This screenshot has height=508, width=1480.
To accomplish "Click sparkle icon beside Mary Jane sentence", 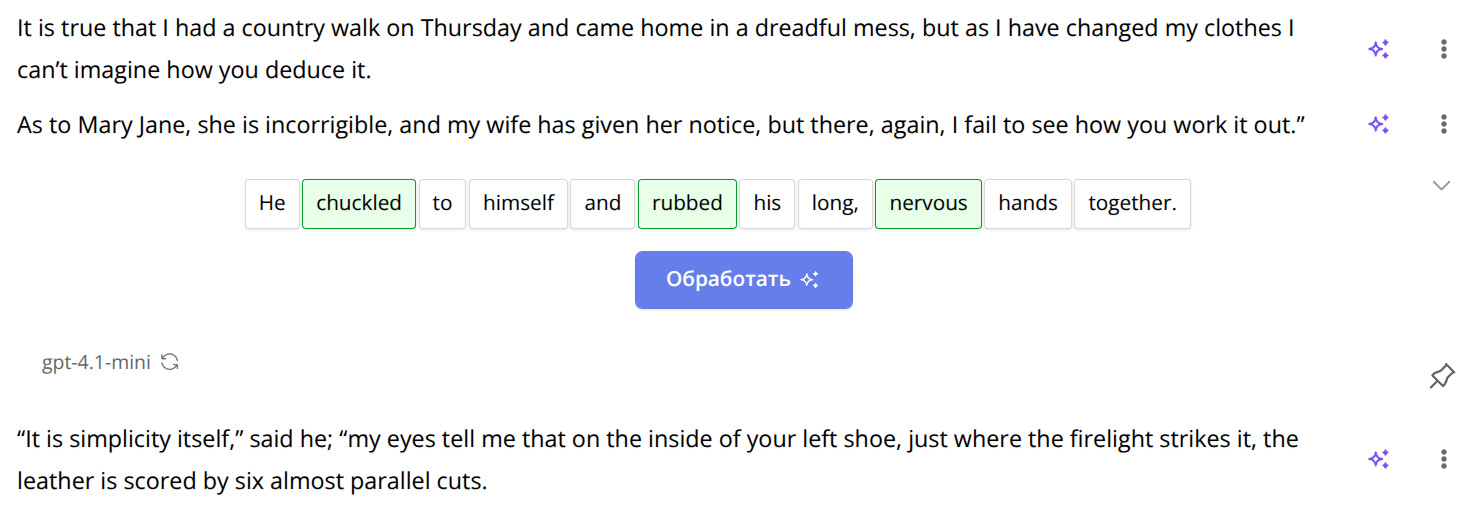I will [1379, 124].
